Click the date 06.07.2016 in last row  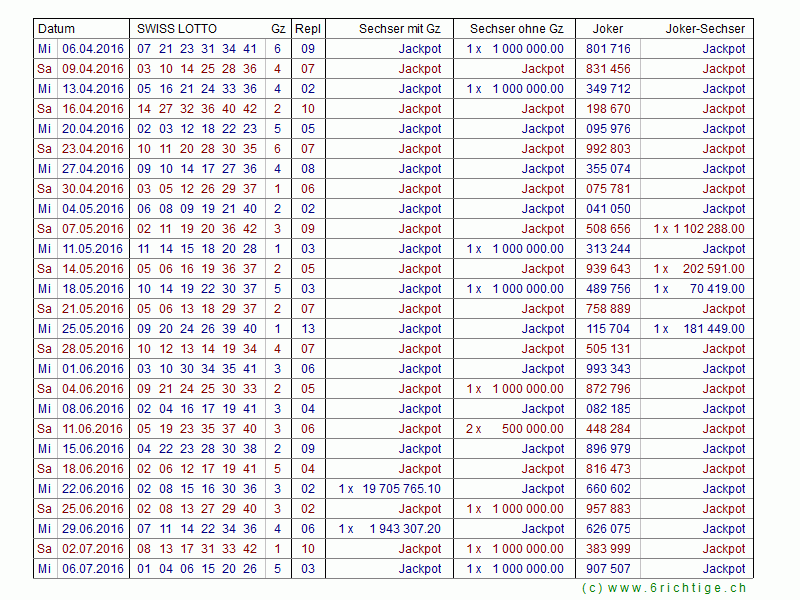pos(93,569)
